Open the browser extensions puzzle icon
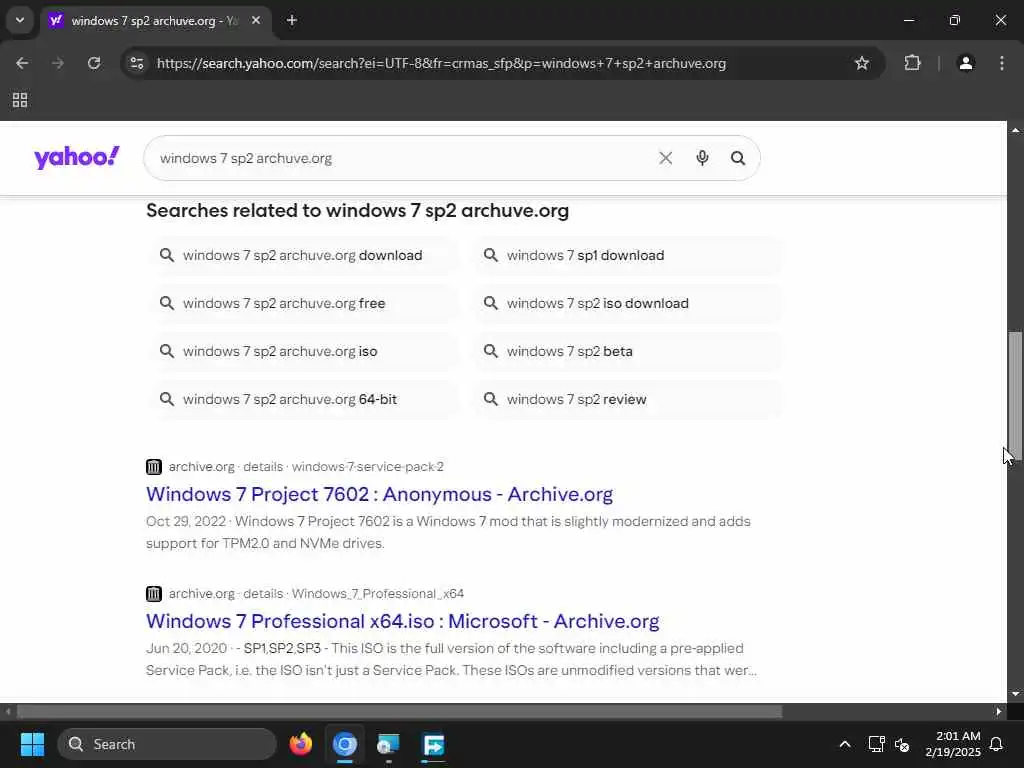1024x768 pixels. click(912, 63)
